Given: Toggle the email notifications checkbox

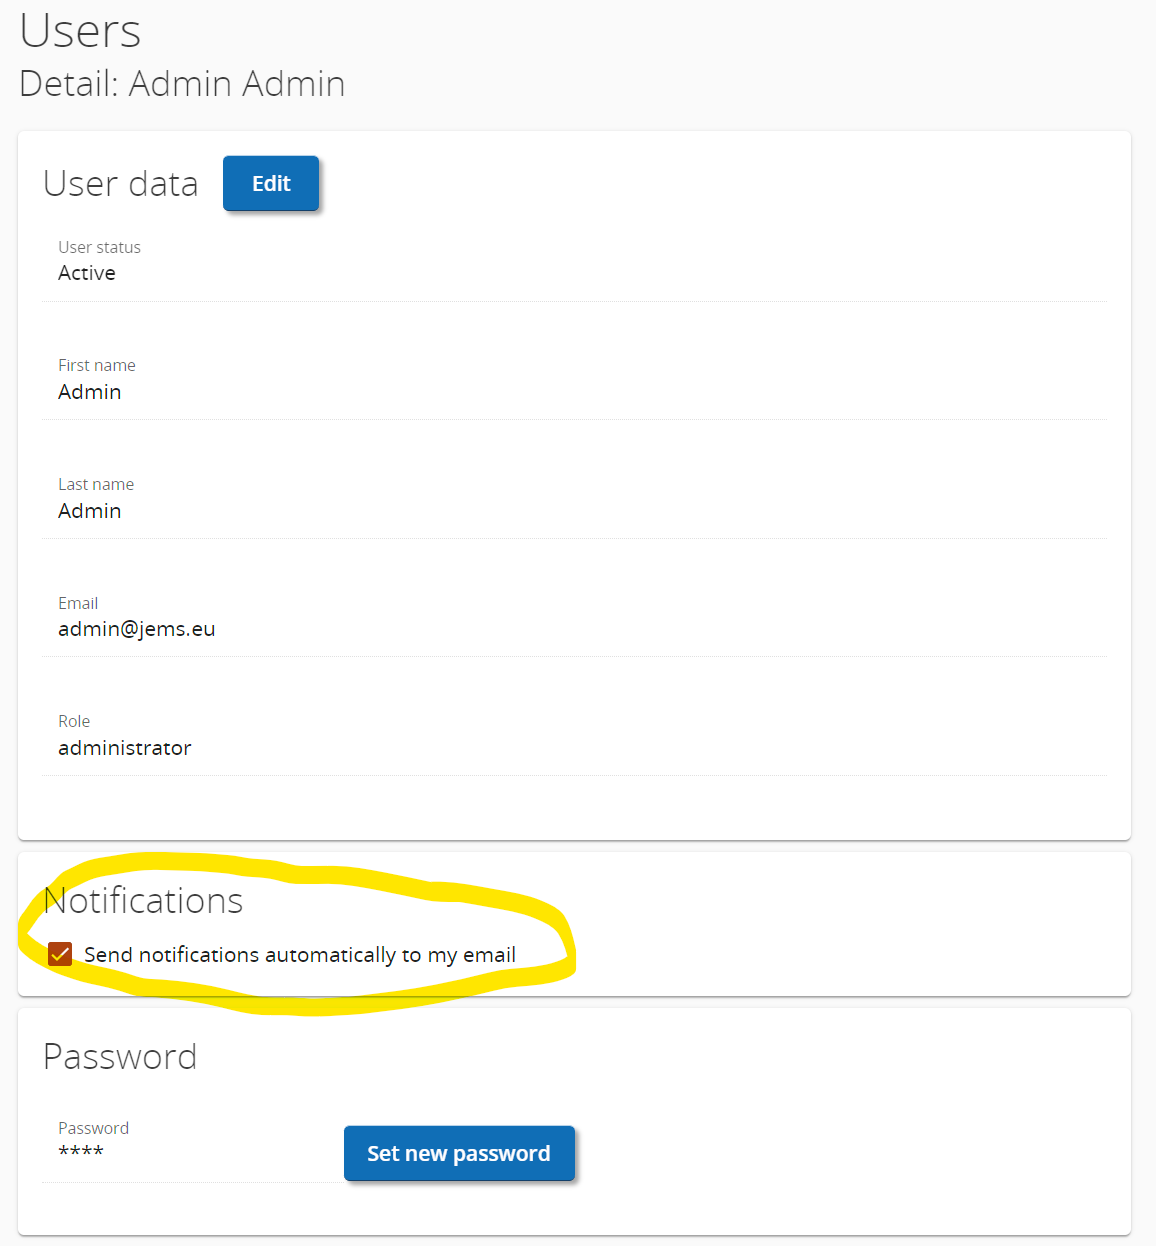Looking at the screenshot, I should pyautogui.click(x=60, y=954).
